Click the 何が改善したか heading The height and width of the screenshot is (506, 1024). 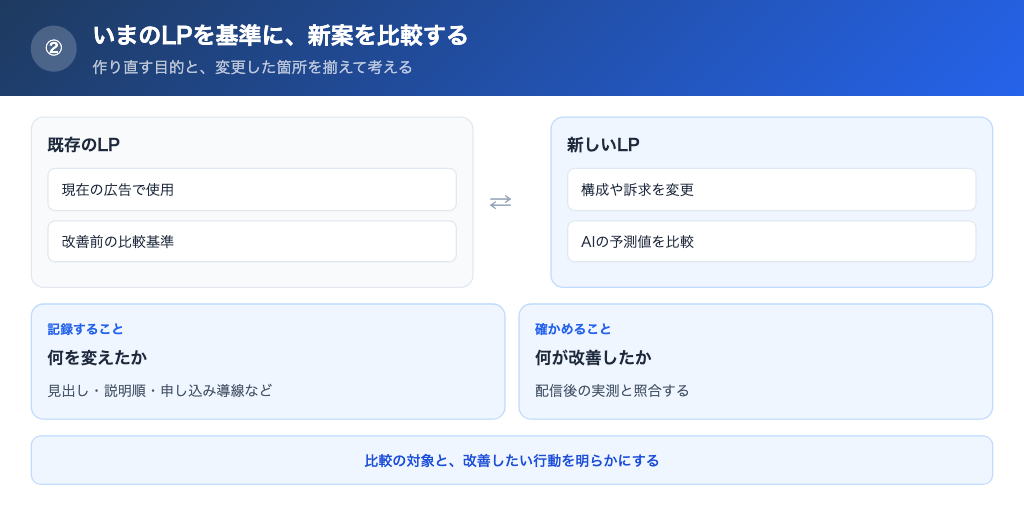point(593,358)
